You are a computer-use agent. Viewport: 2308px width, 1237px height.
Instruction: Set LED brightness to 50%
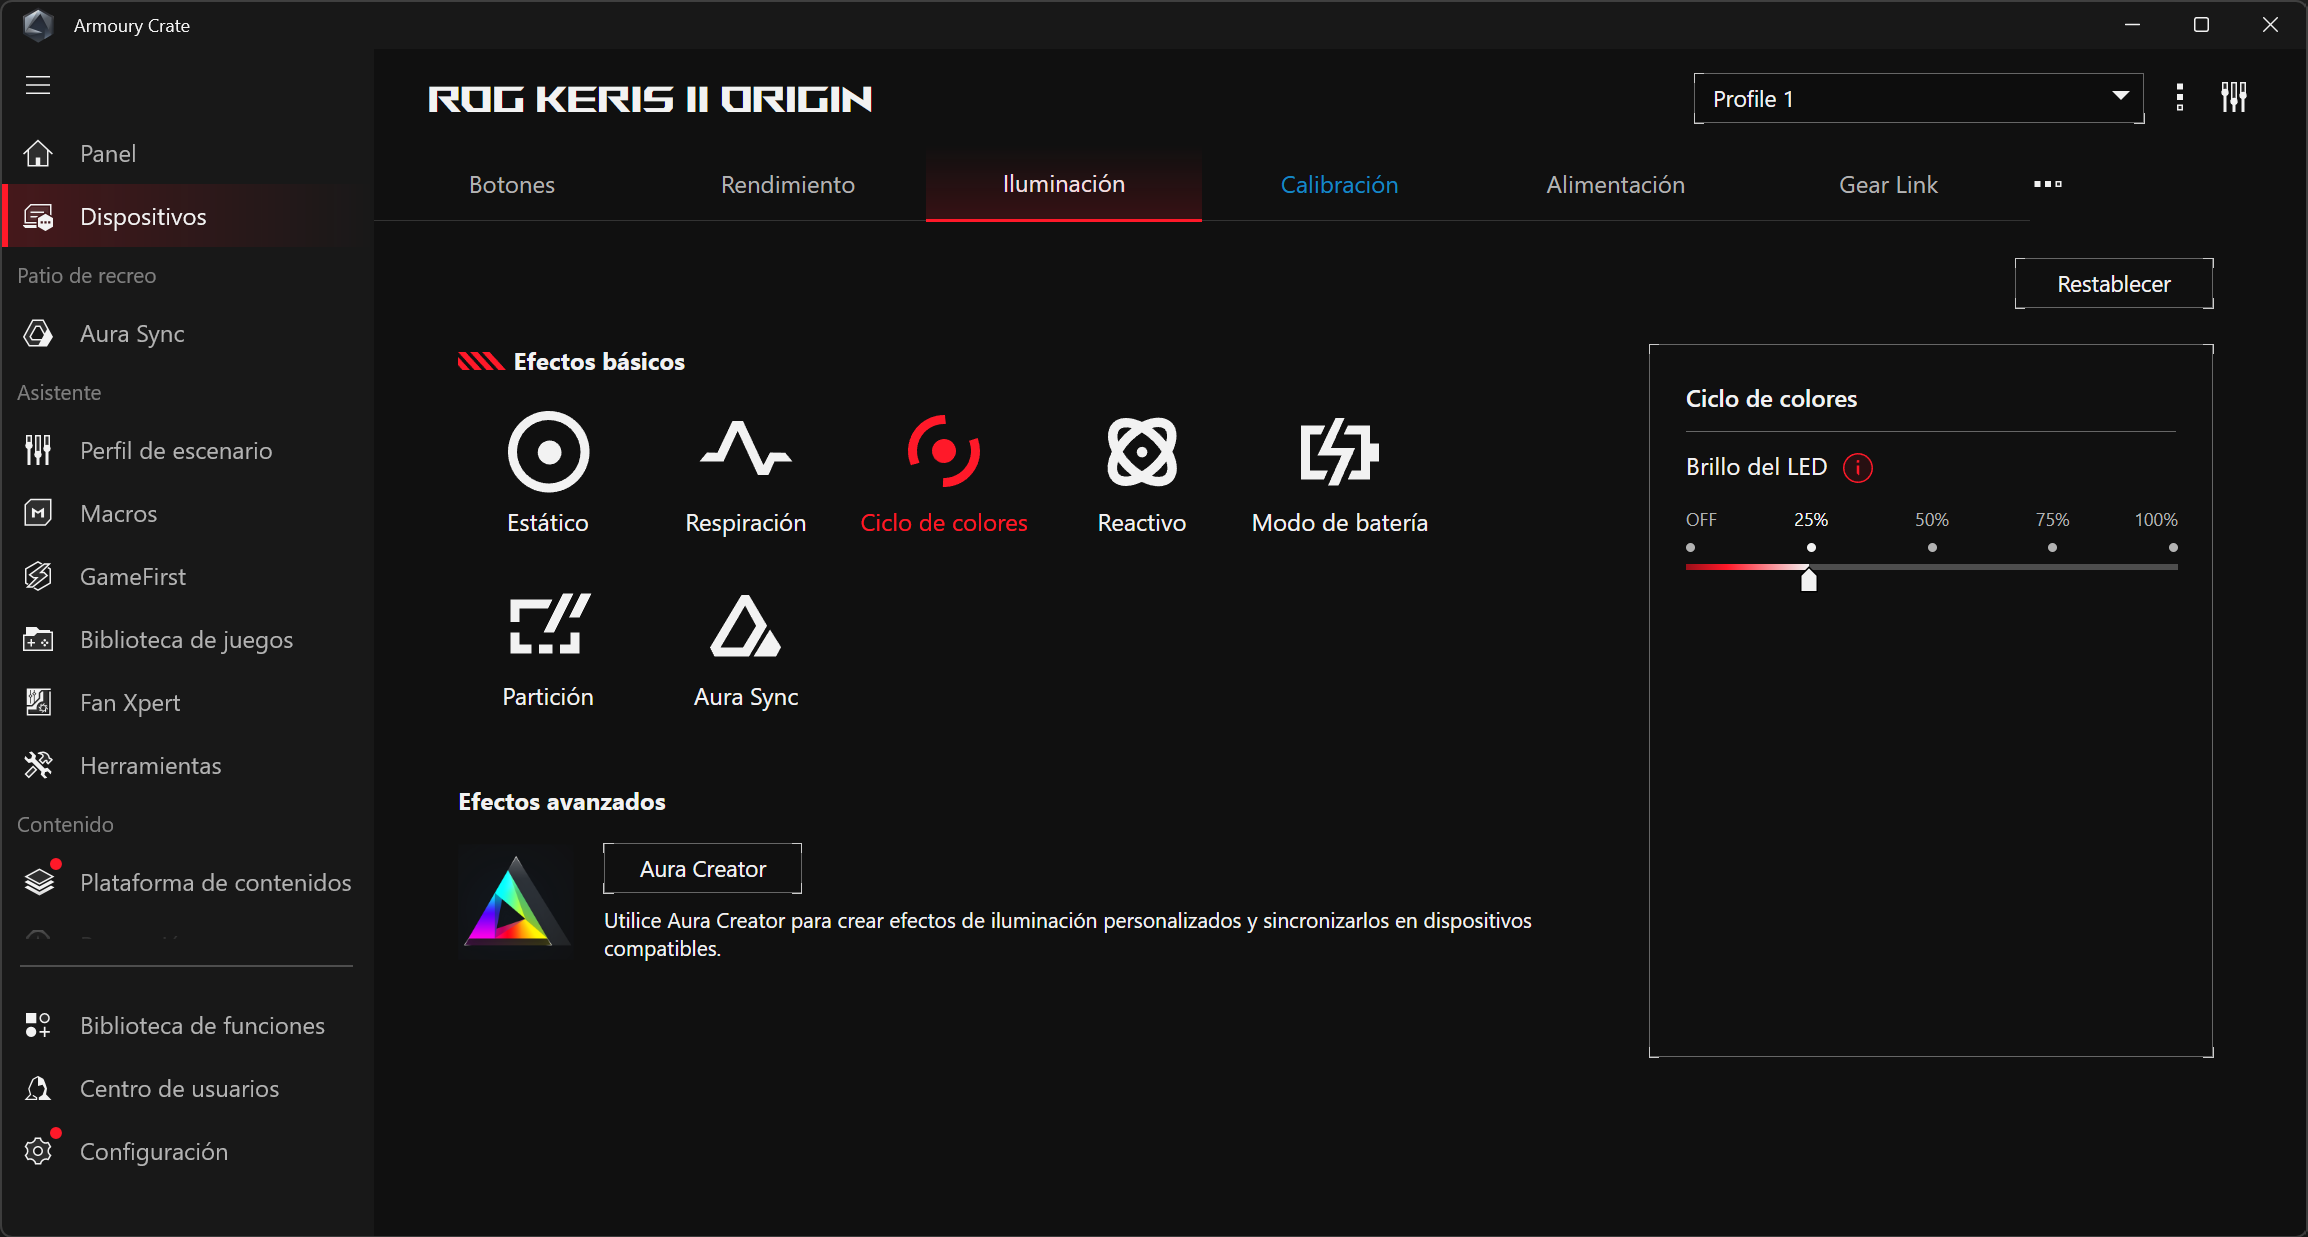[x=1932, y=547]
